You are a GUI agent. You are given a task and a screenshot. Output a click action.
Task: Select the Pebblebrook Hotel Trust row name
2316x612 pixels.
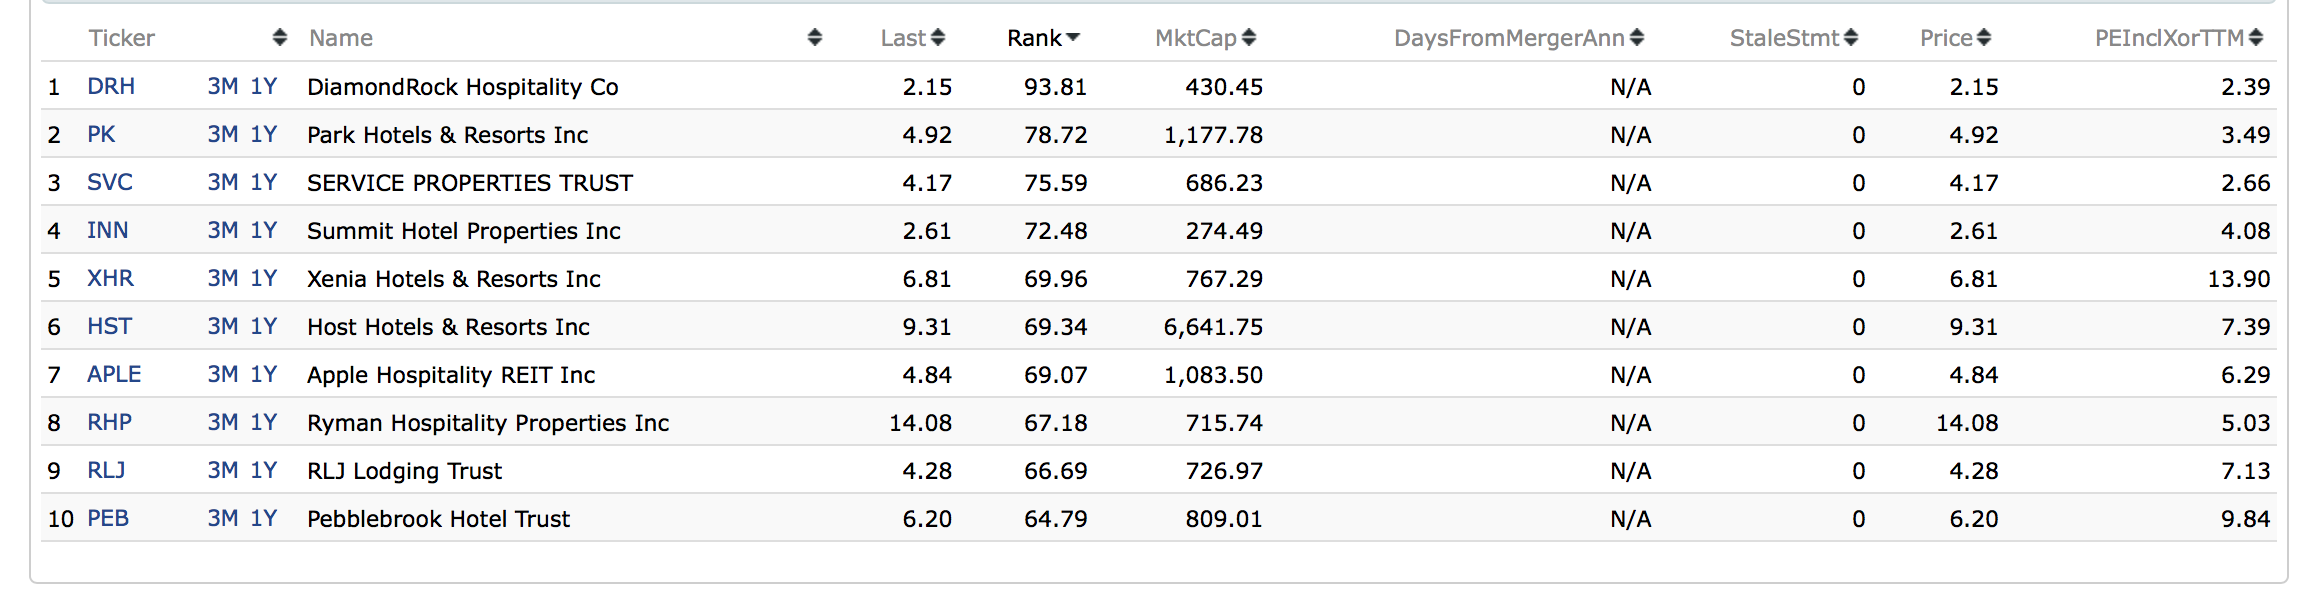[438, 519]
